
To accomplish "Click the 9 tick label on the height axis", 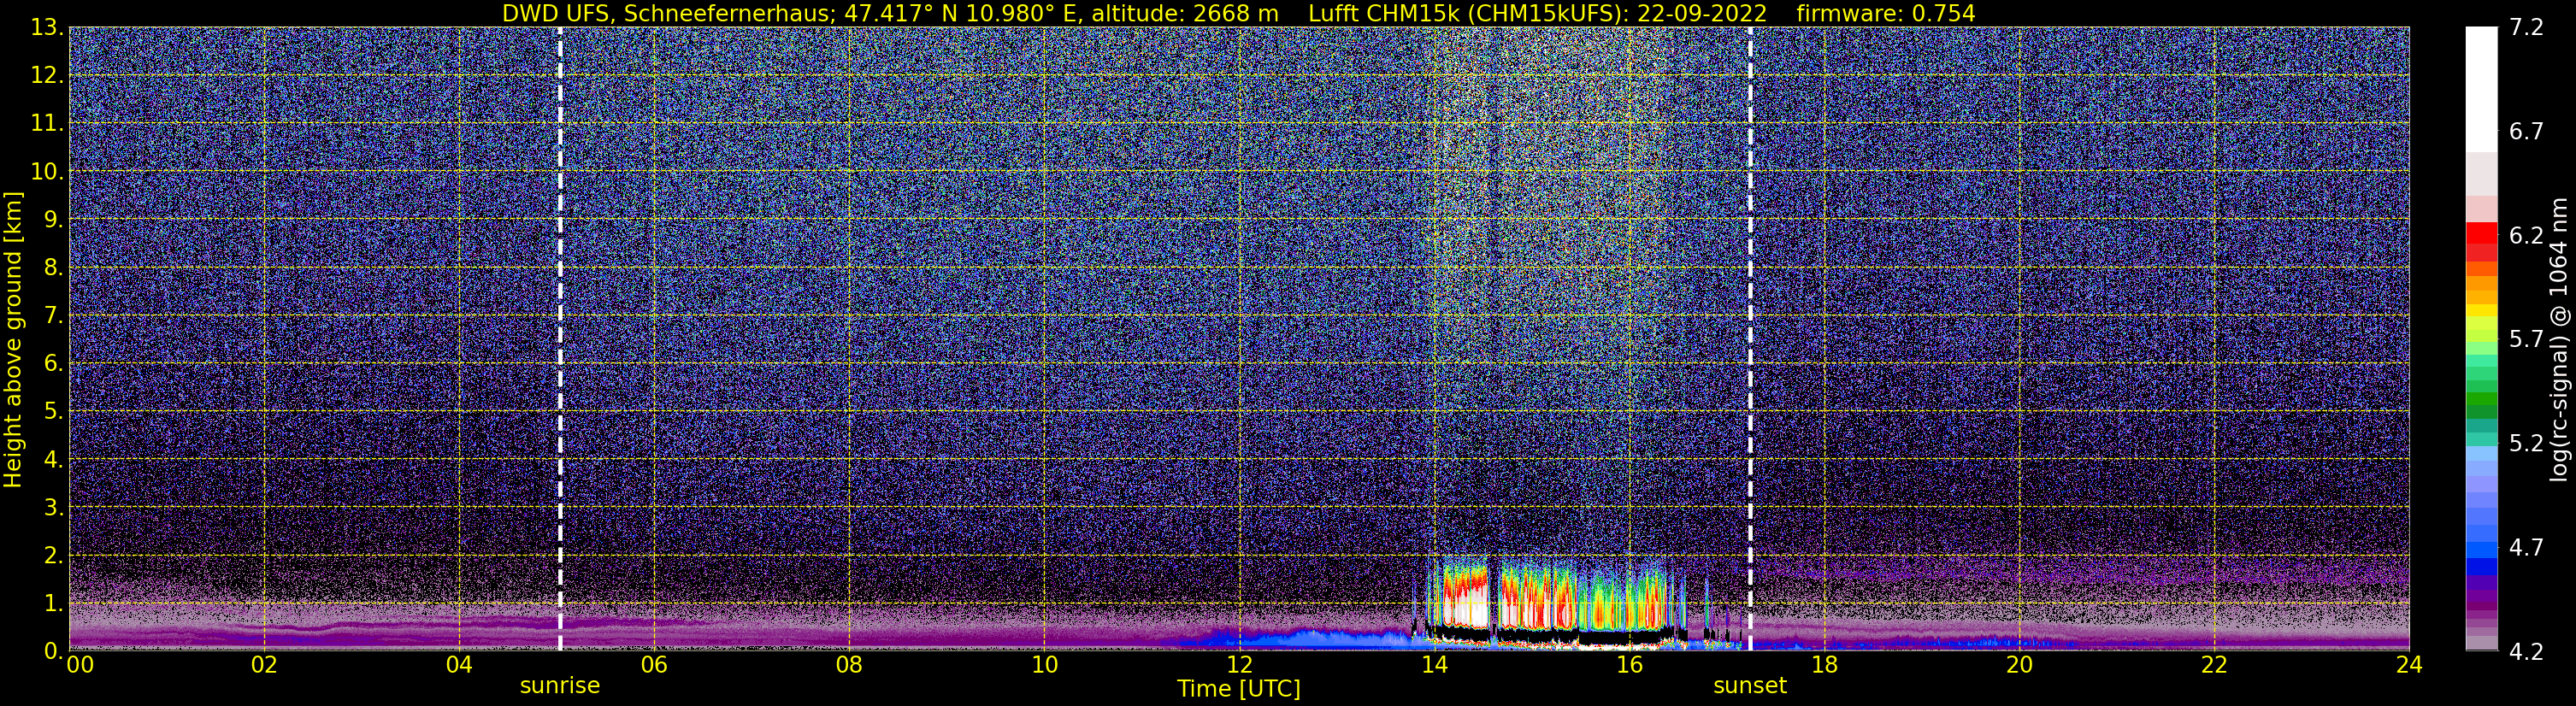I will (54, 219).
